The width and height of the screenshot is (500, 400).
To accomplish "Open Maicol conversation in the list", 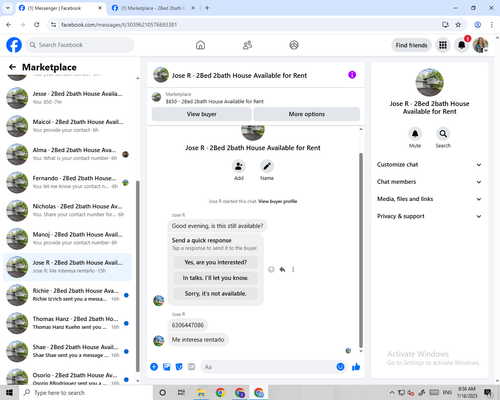I will 67,126.
